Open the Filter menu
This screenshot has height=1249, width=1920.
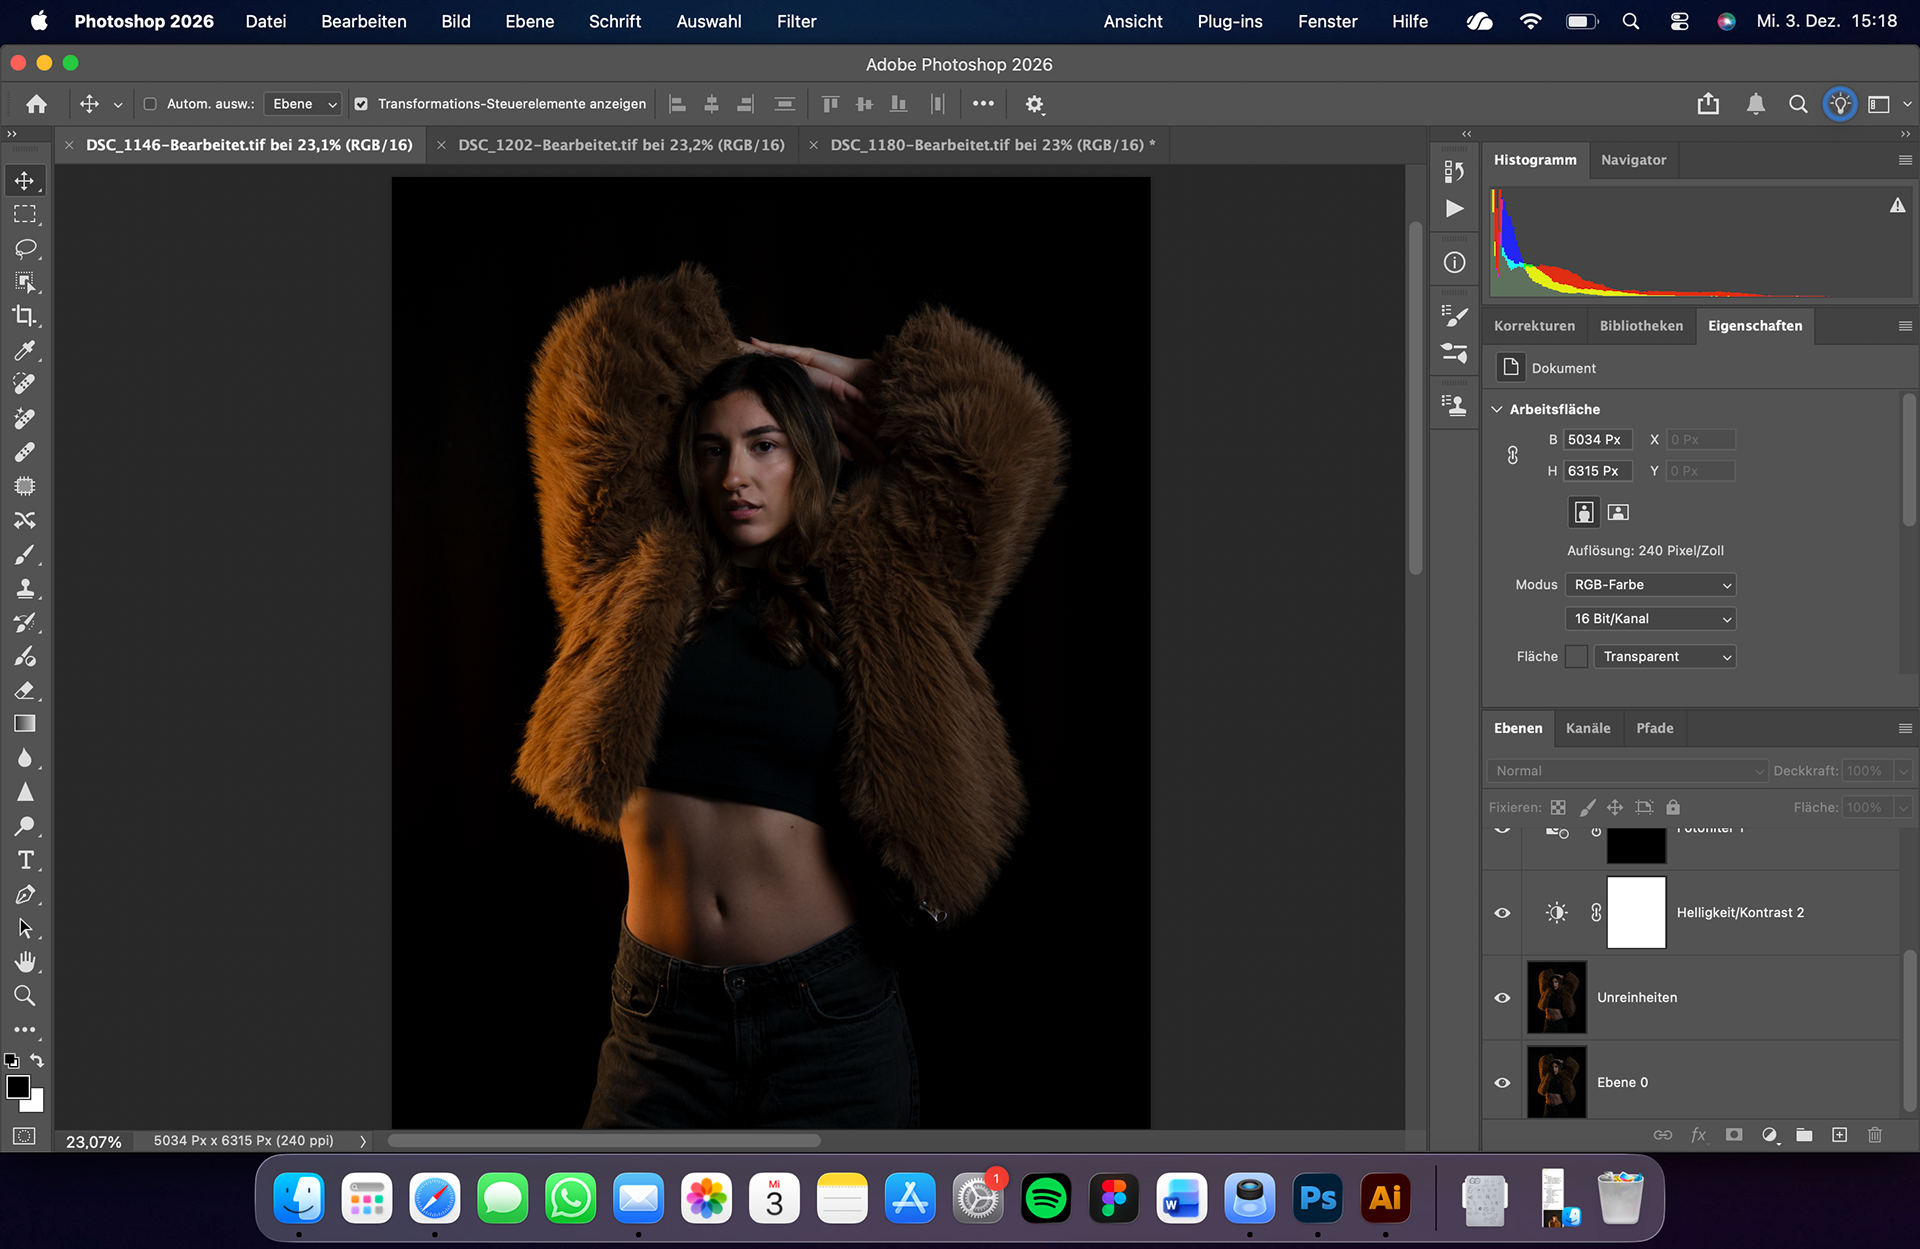(x=796, y=21)
